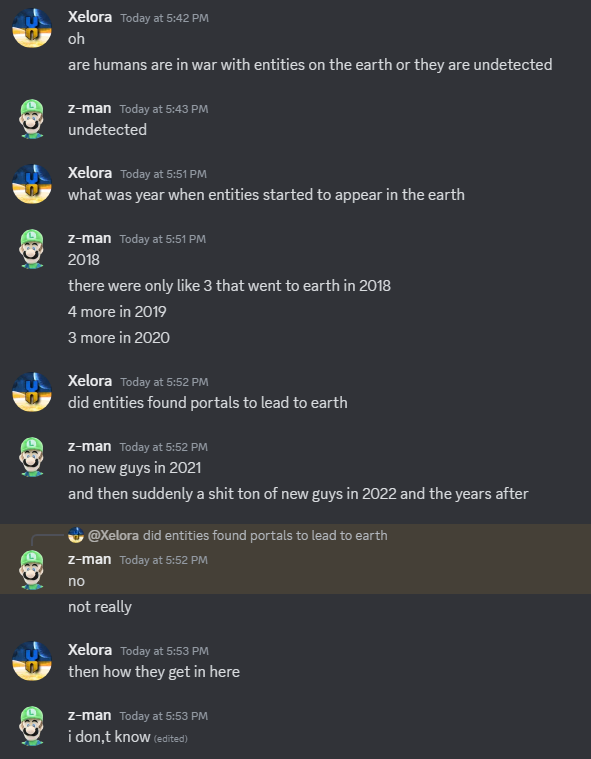Click the Xelora username at 5:53 PM
Screen dimensions: 591x759
[90, 650]
